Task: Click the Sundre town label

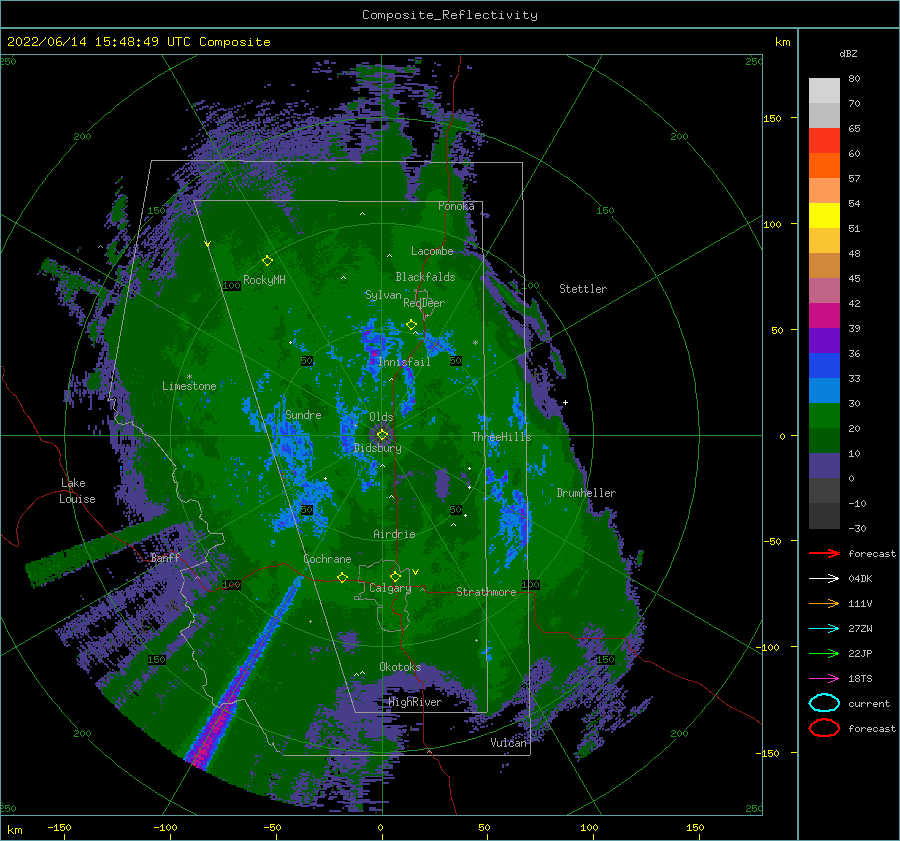Action: click(x=303, y=415)
